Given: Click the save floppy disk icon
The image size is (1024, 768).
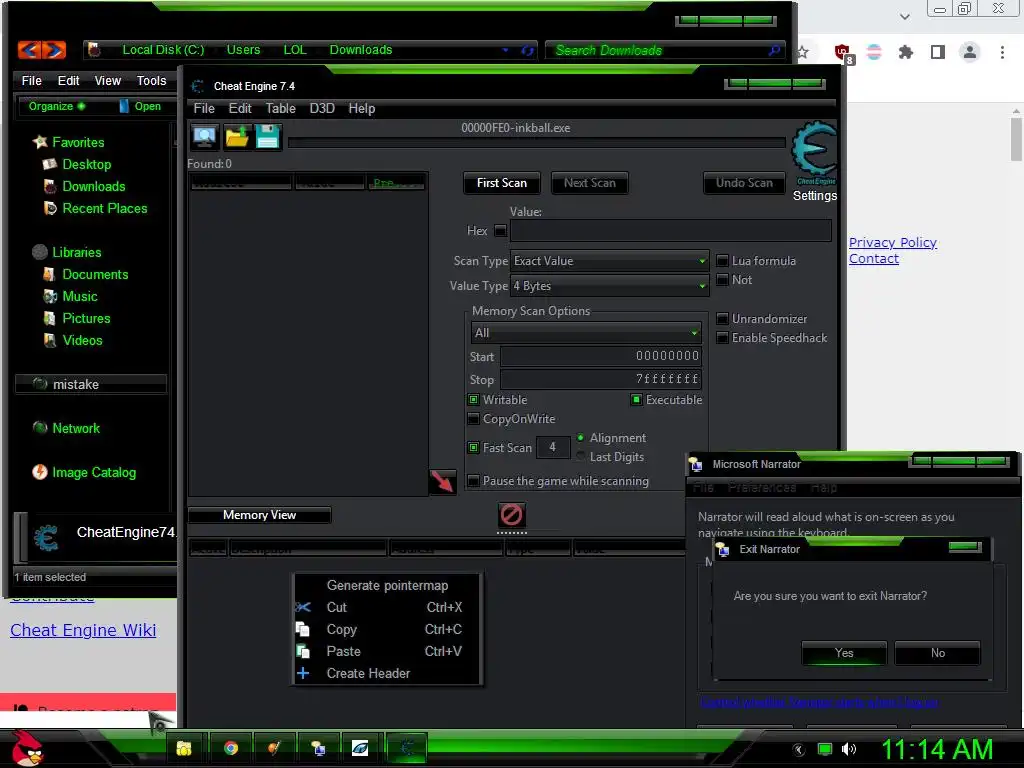Looking at the screenshot, I should (x=268, y=137).
